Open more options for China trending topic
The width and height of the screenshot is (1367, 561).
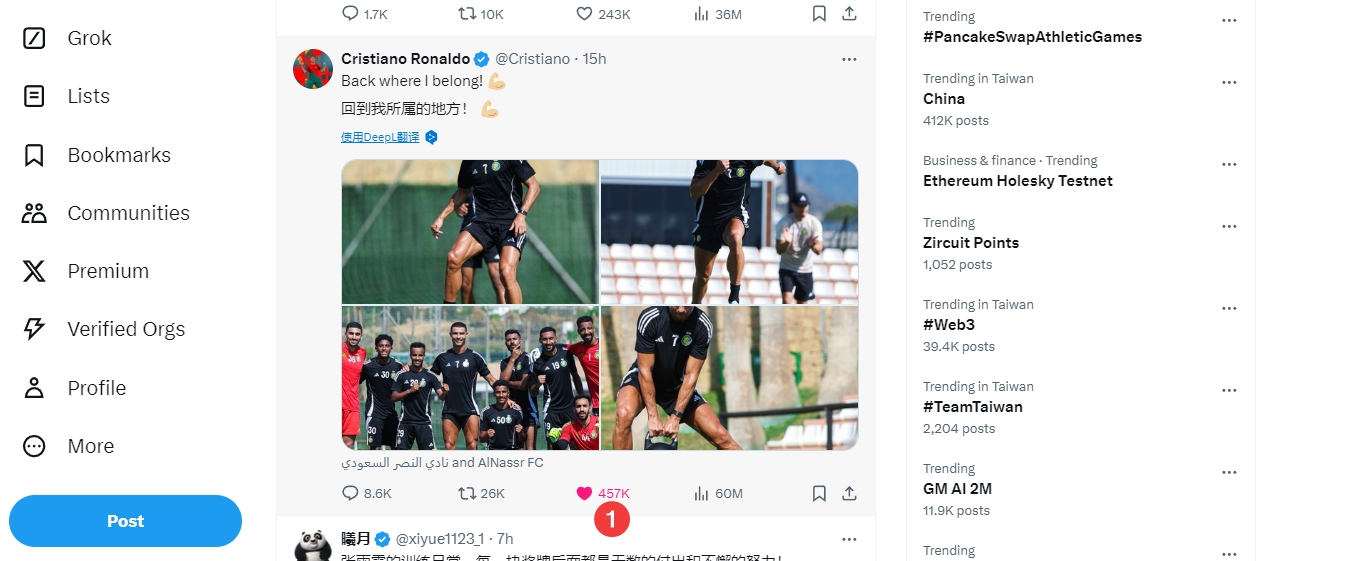1229,82
